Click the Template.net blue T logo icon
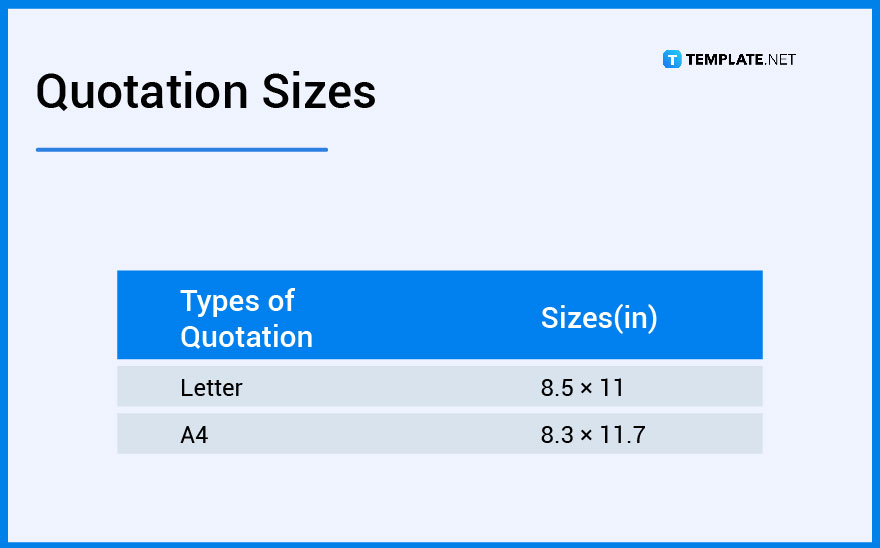The width and height of the screenshot is (880, 548). coord(672,60)
